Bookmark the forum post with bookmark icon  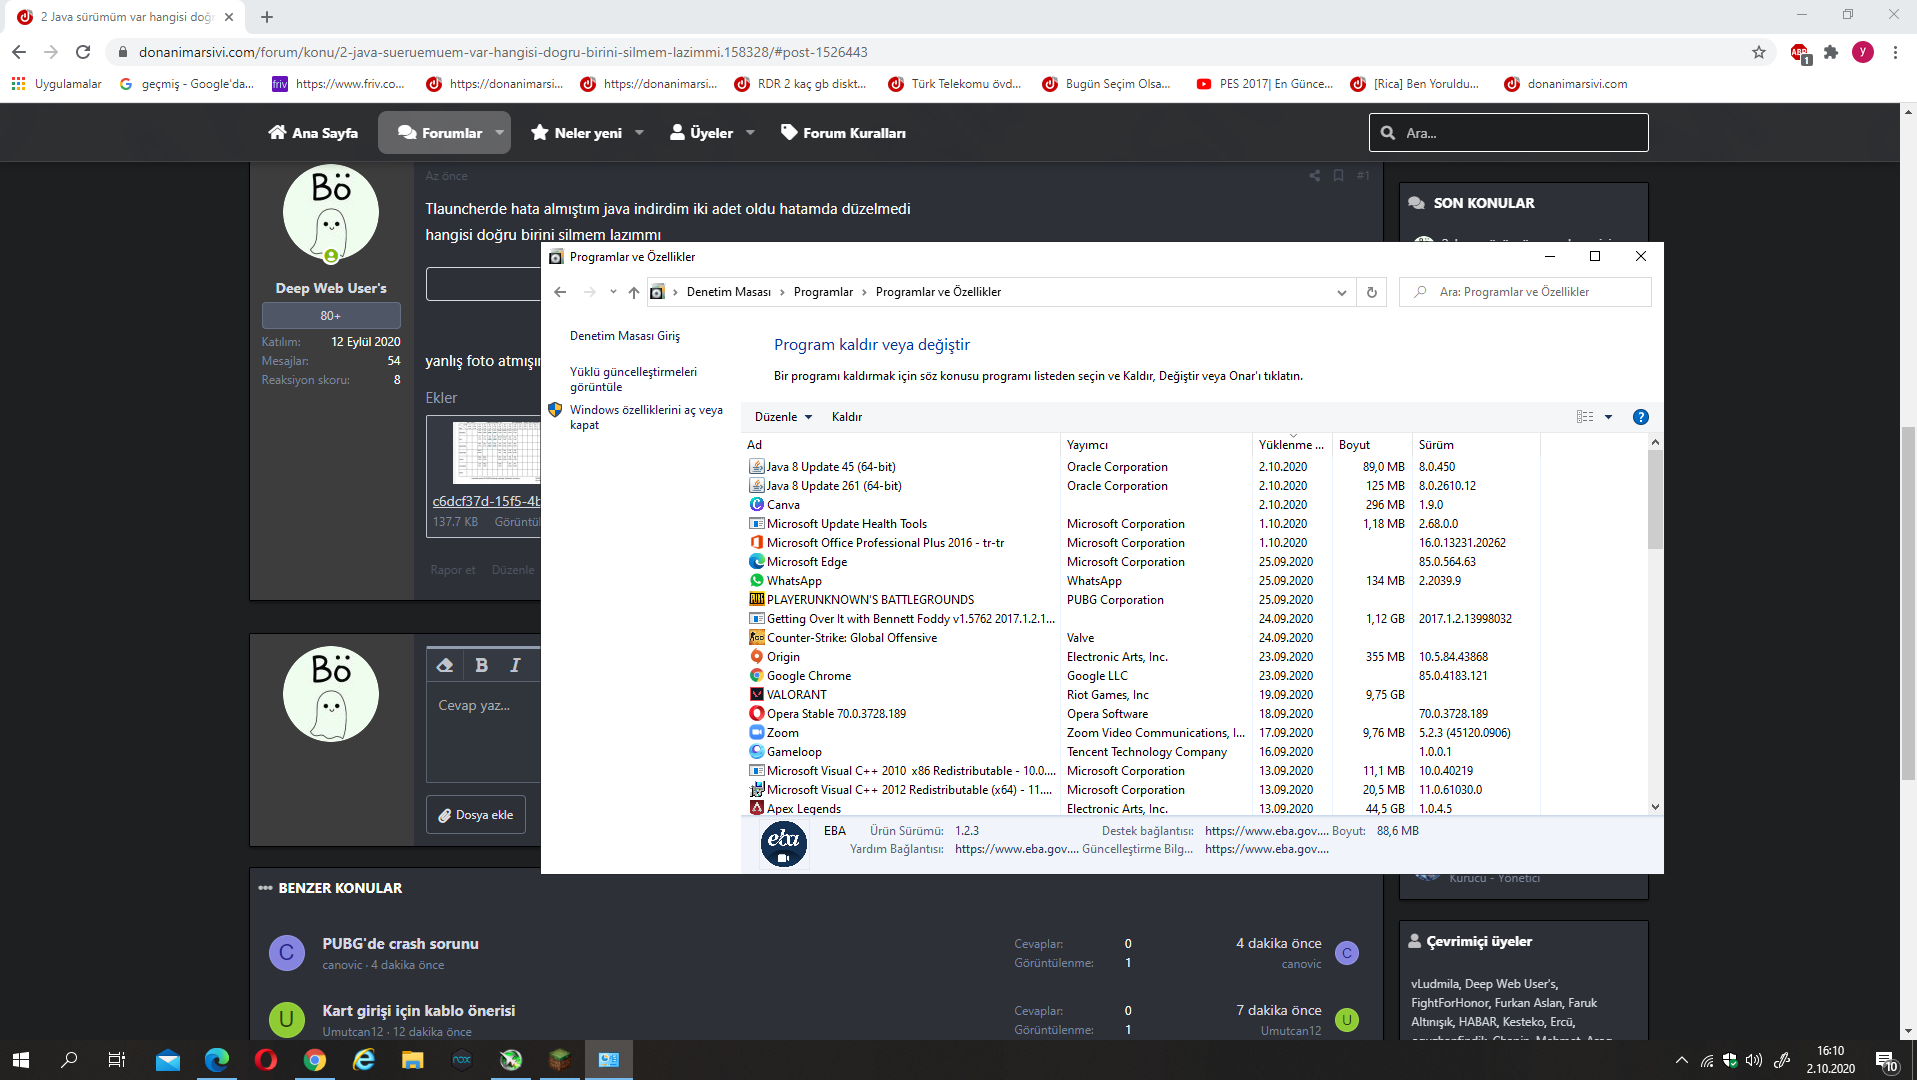pyautogui.click(x=1338, y=176)
